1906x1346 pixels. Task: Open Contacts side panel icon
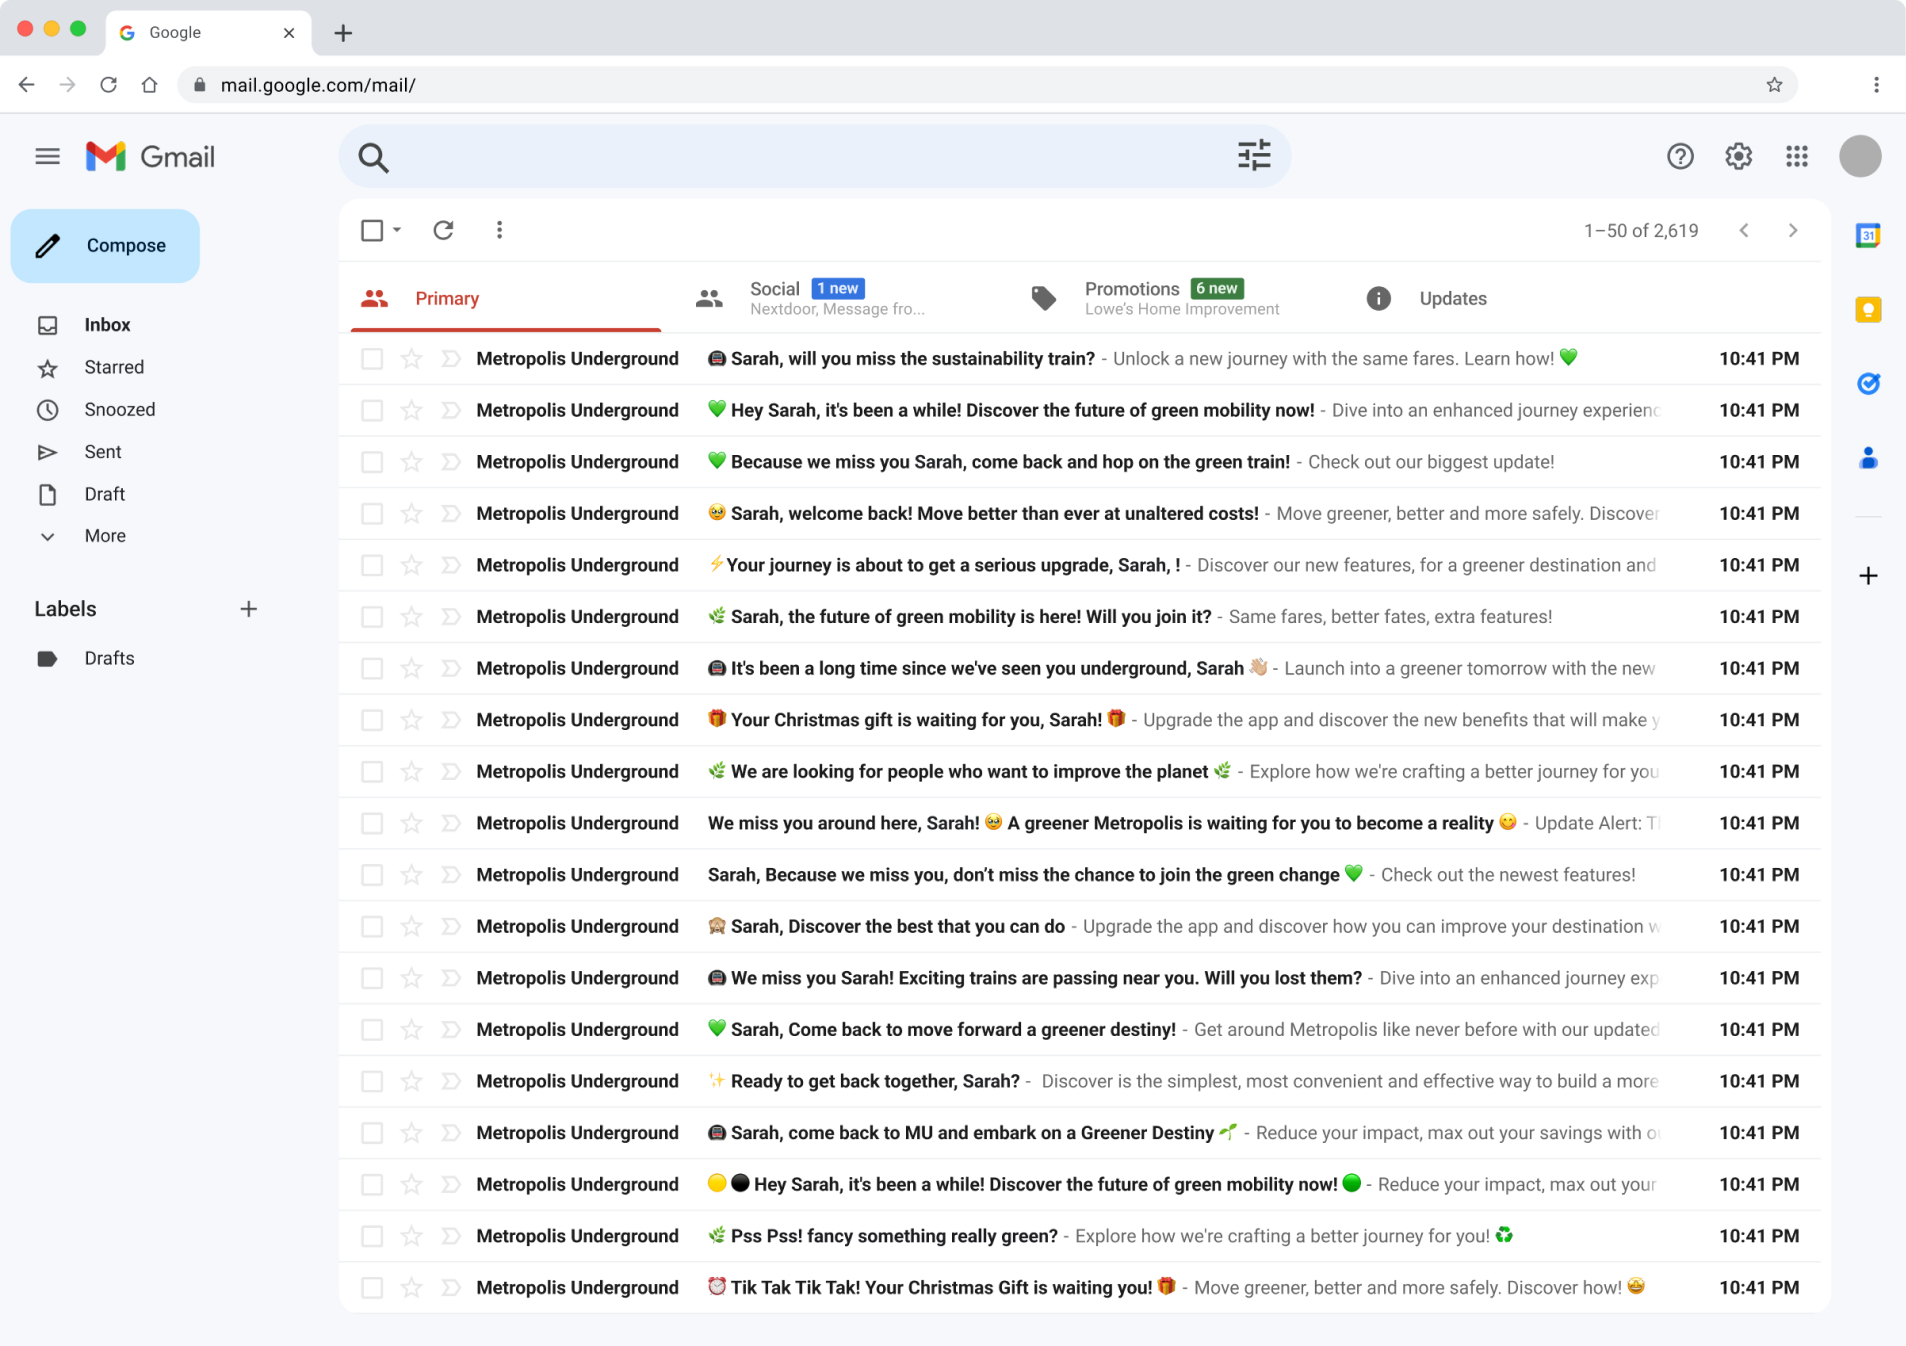tap(1868, 458)
